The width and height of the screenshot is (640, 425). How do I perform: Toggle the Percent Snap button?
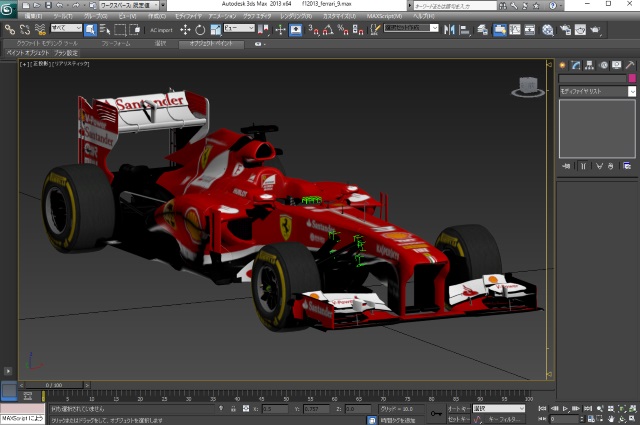[x=343, y=30]
